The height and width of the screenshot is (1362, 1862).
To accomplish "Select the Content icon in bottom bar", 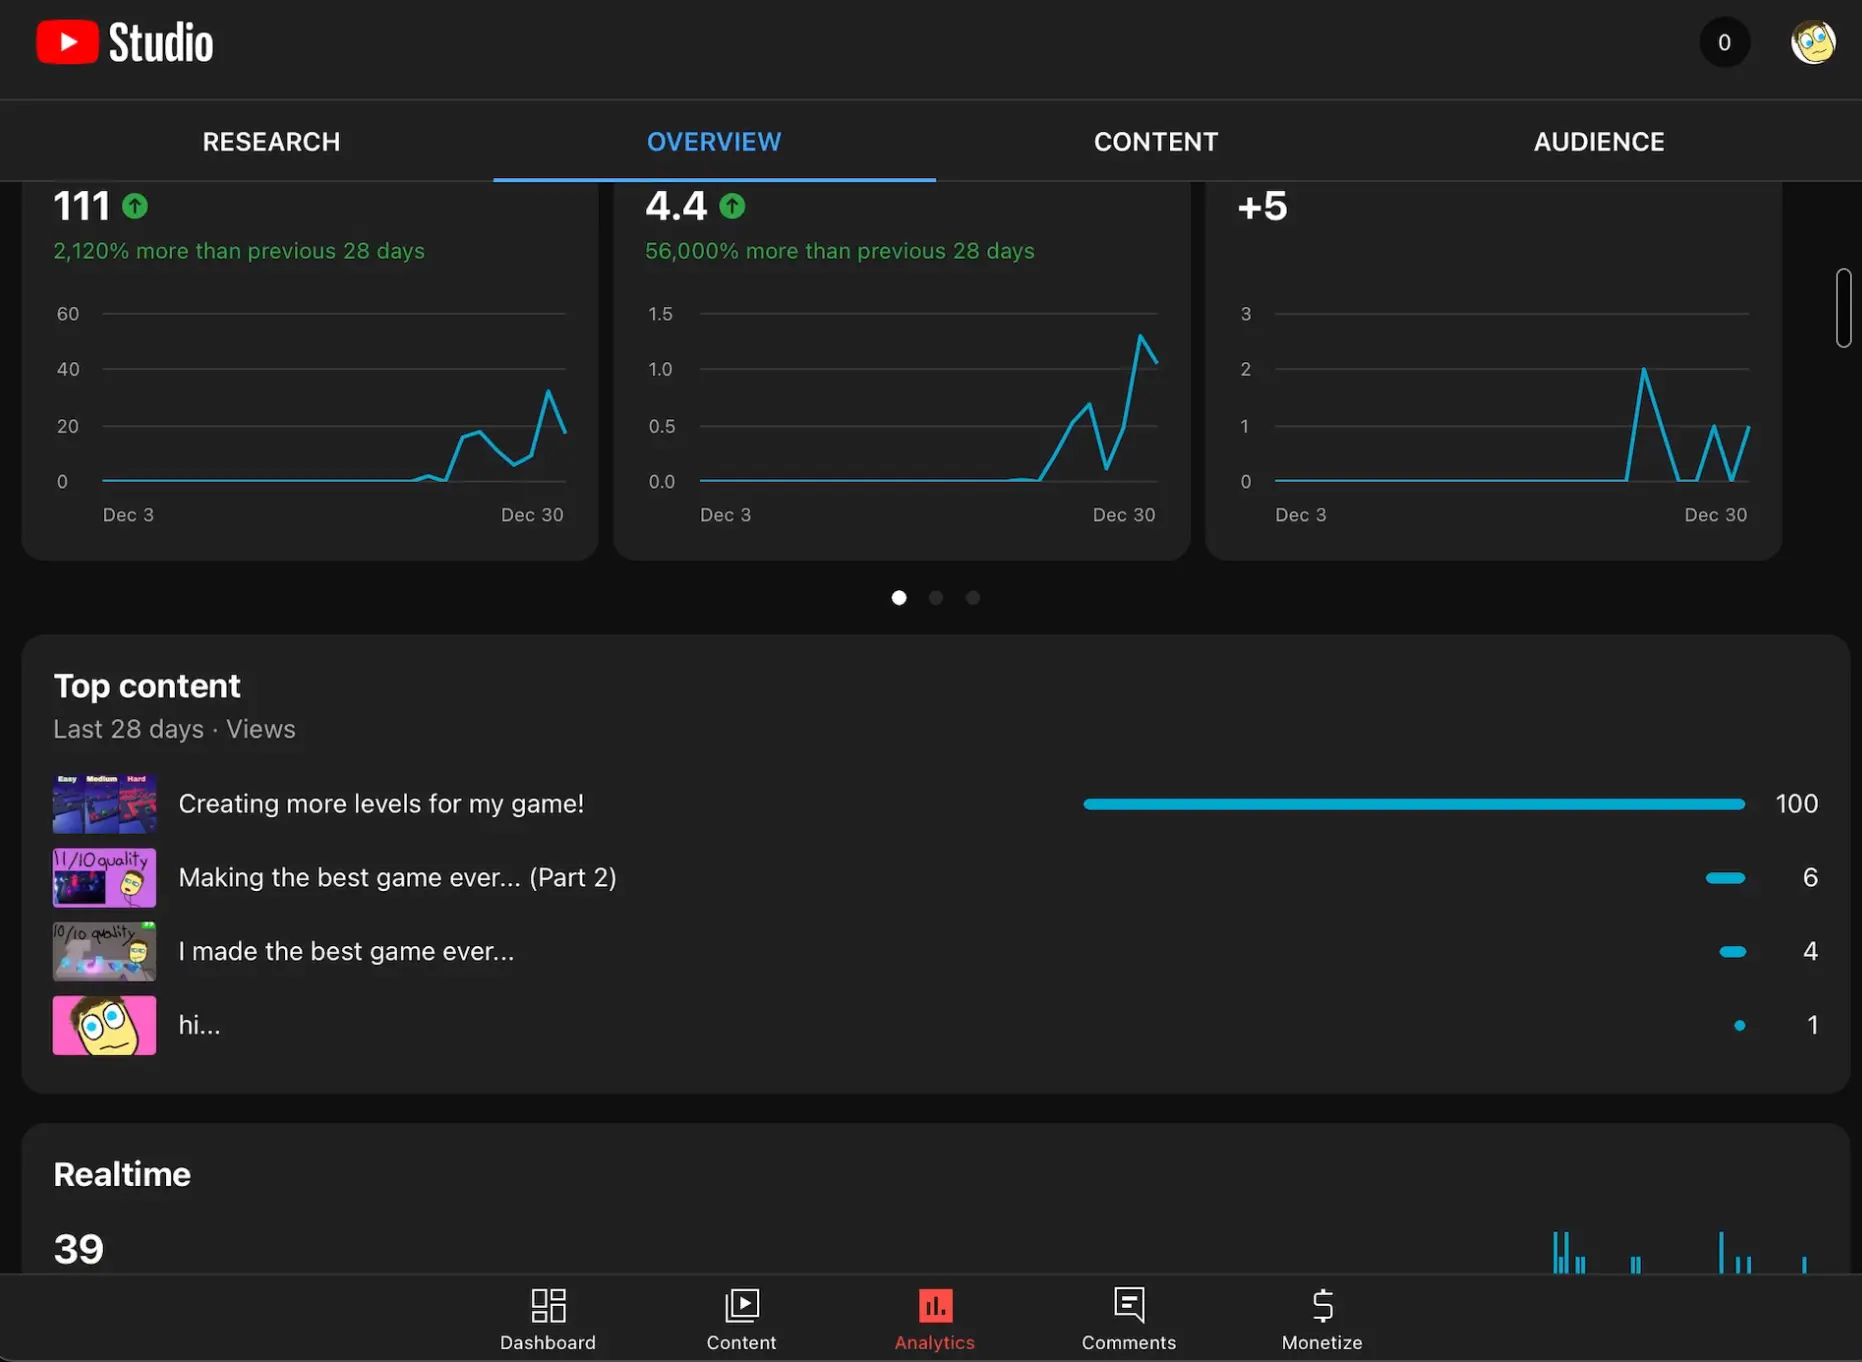I will [x=741, y=1318].
